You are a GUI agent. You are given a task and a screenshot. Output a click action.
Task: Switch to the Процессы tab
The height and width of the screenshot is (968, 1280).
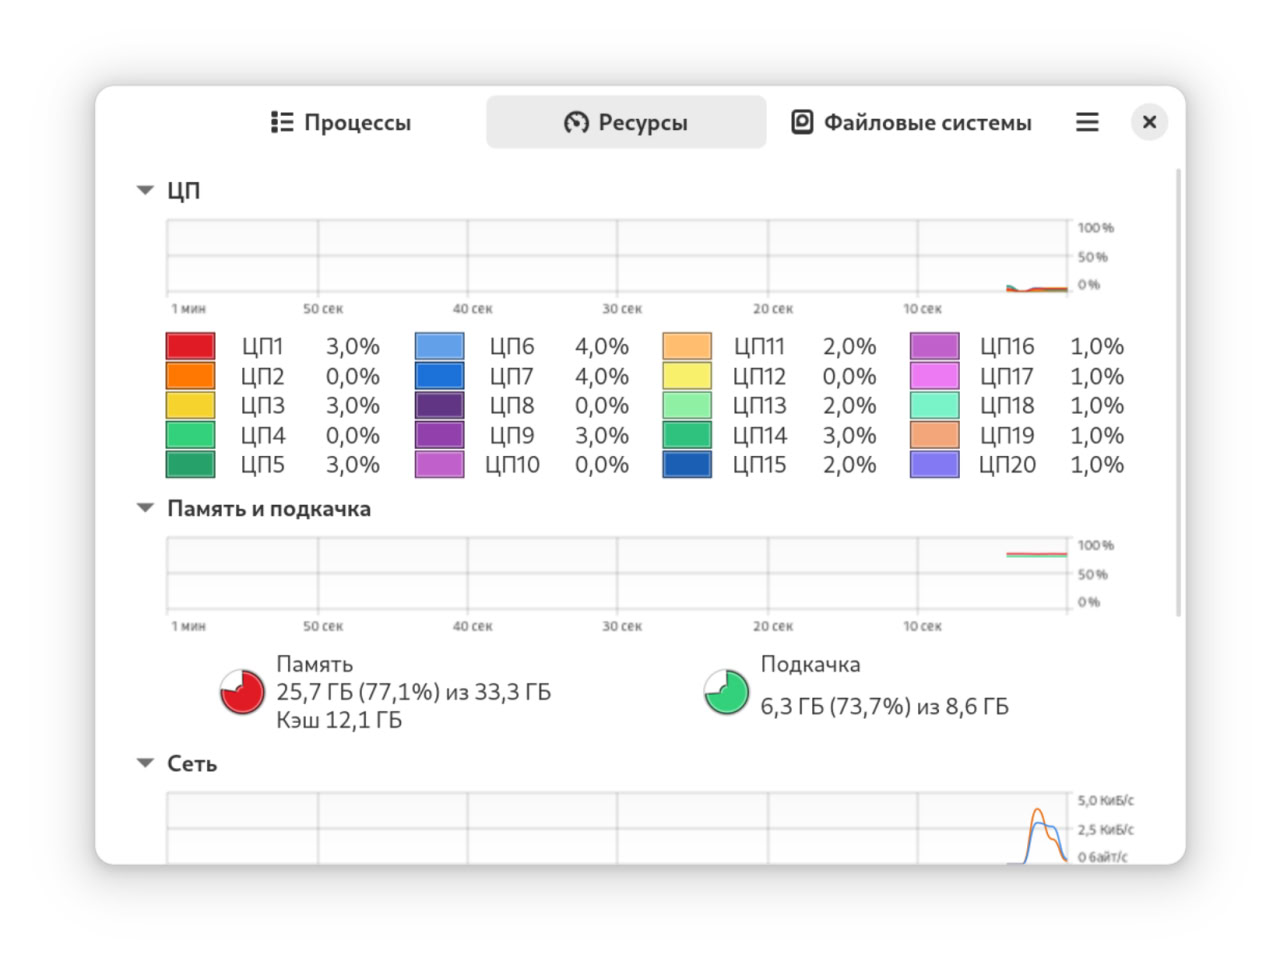(341, 122)
